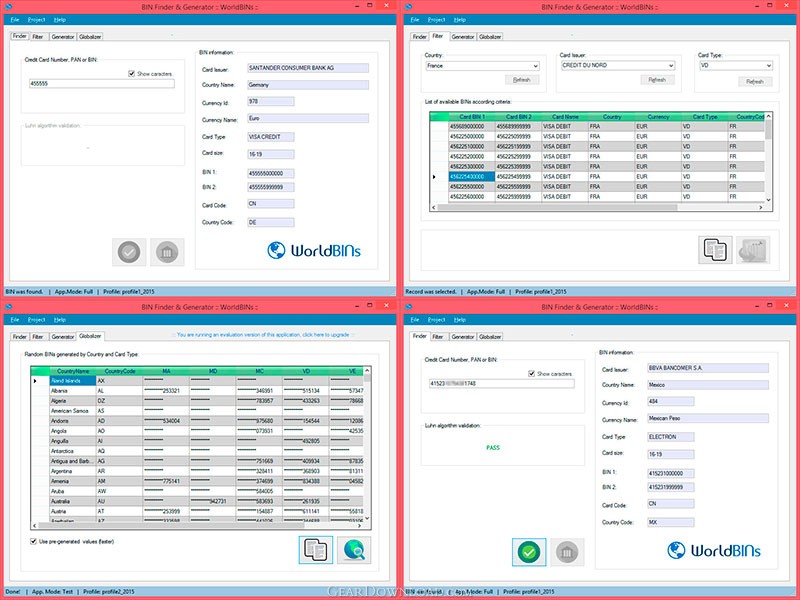Image resolution: width=800 pixels, height=600 pixels.
Task: Click the gray bank icon in Santander window
Action: [167, 252]
